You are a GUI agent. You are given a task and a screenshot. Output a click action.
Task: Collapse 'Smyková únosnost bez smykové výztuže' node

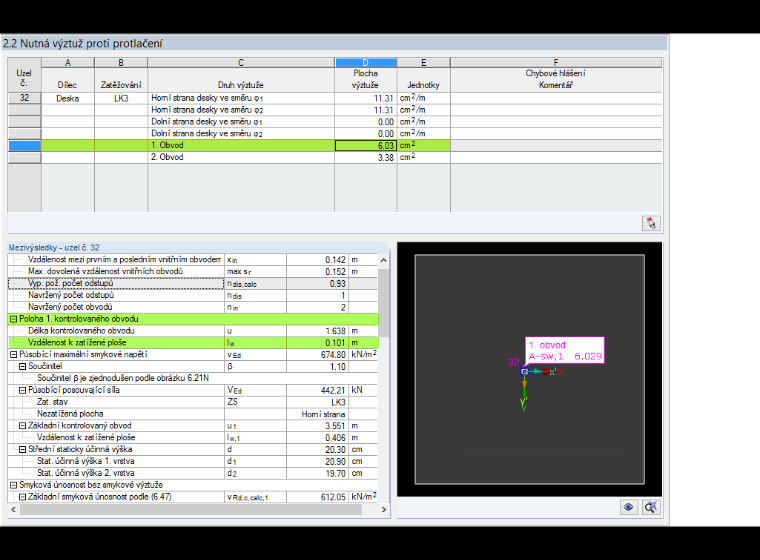(x=14, y=485)
